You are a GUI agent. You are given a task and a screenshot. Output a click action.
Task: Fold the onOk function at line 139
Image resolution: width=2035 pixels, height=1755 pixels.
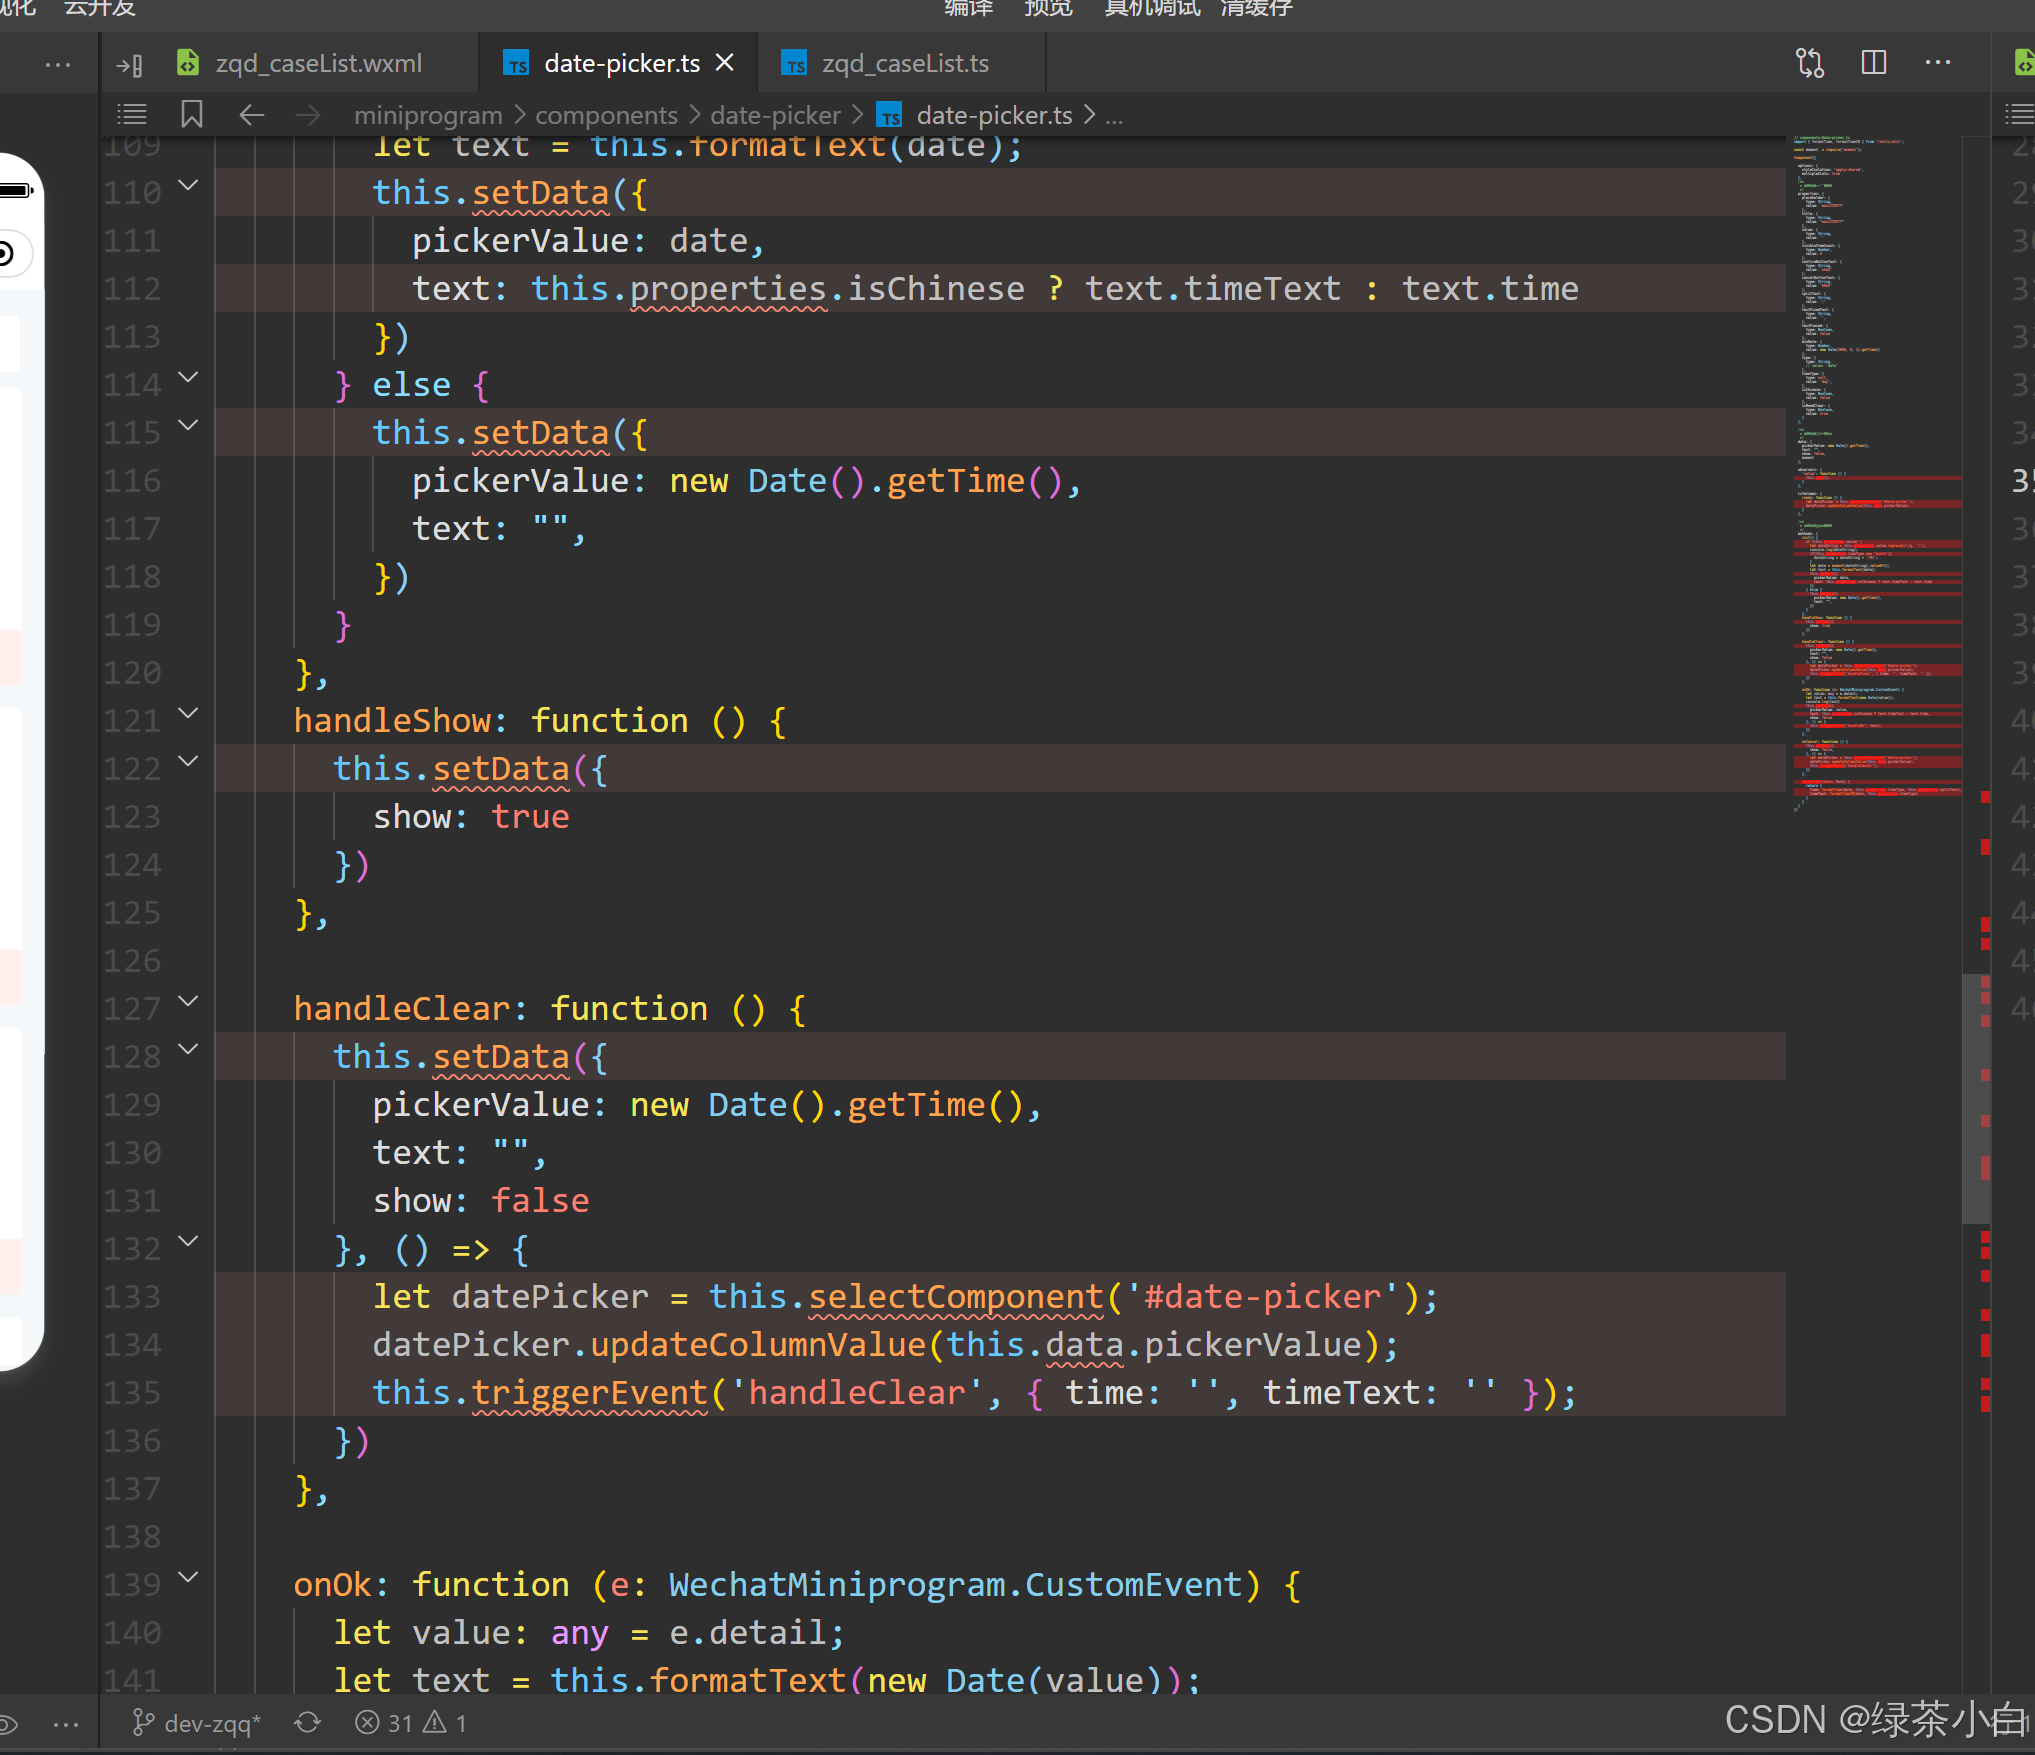(x=188, y=1578)
